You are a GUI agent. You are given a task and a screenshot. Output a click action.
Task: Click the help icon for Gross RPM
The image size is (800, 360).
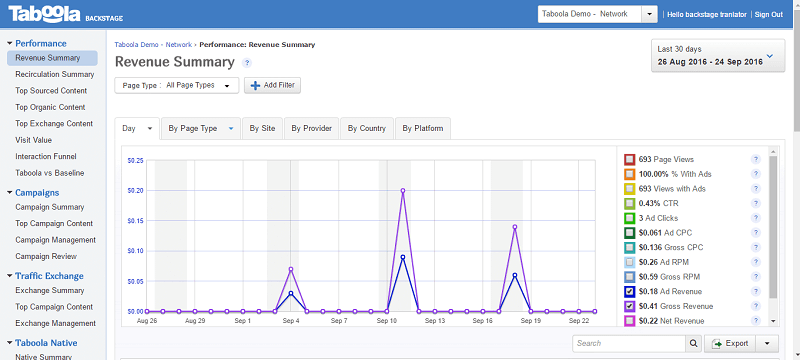point(756,277)
